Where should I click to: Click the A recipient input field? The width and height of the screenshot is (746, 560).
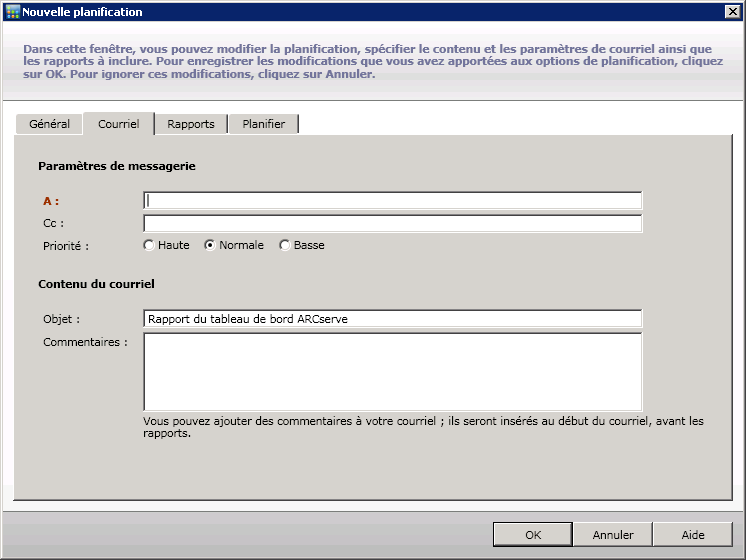[392, 201]
